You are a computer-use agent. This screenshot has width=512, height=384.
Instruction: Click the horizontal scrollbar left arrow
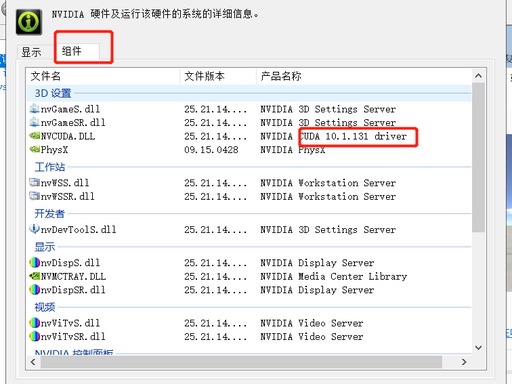pos(33,362)
